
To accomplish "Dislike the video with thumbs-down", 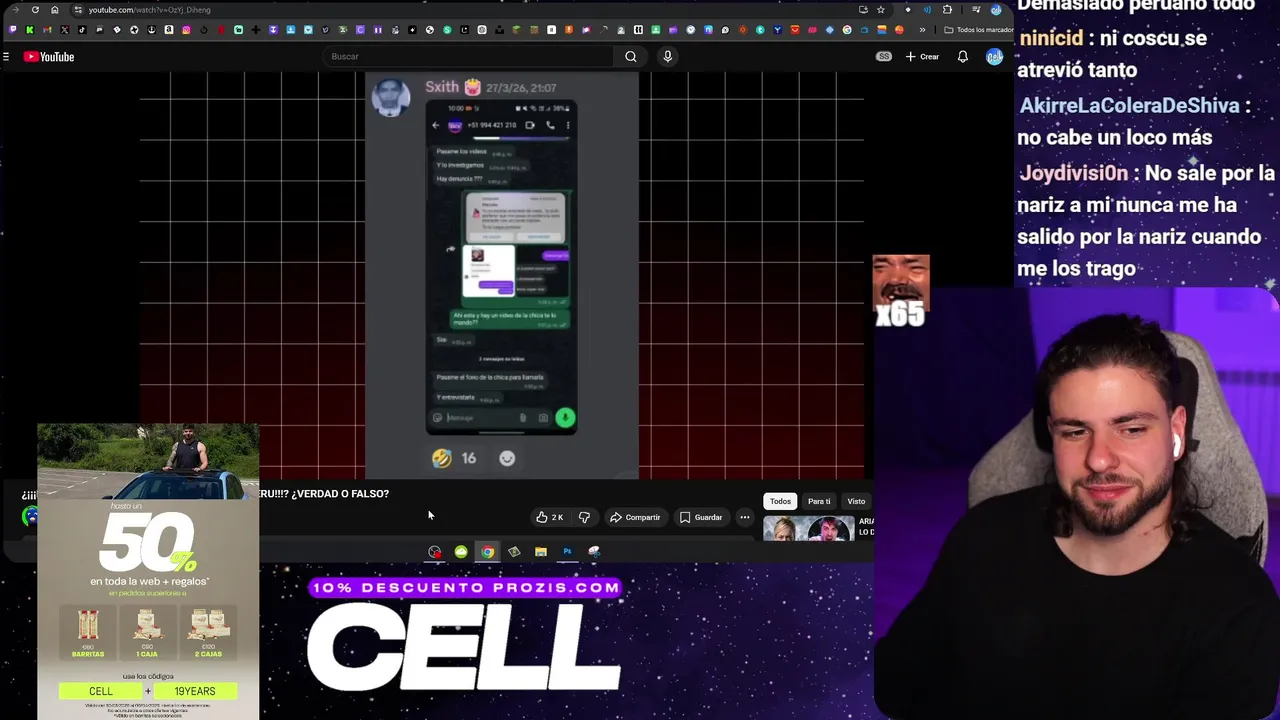I will [x=584, y=517].
